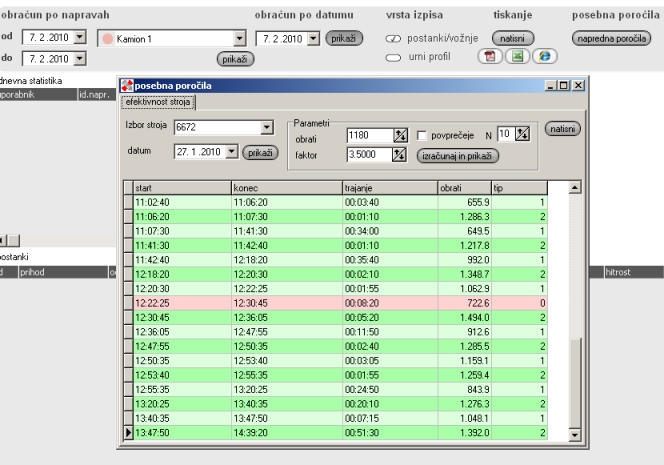
Task: Click current-row arrow marker at 13:47:50
Action: coord(128,432)
